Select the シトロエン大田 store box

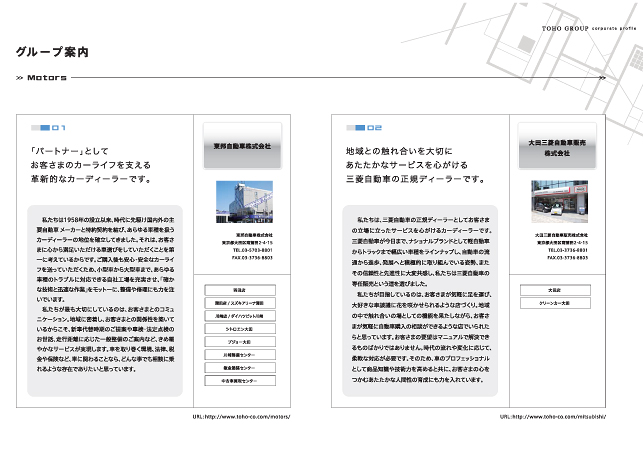(x=240, y=329)
